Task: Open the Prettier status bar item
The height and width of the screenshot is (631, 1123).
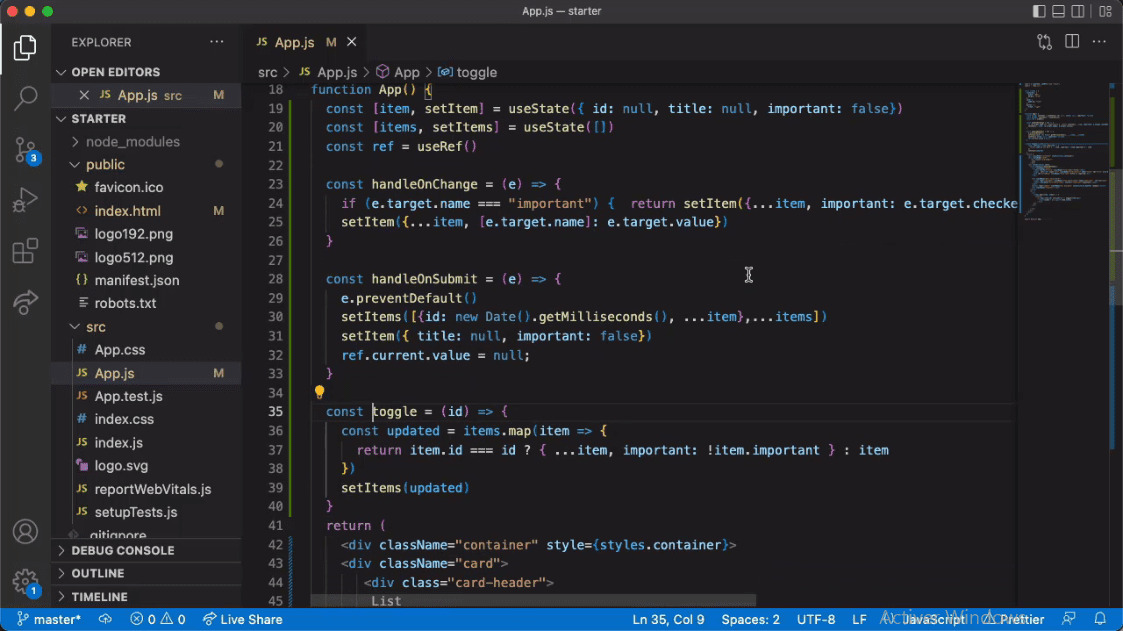Action: 1019,619
